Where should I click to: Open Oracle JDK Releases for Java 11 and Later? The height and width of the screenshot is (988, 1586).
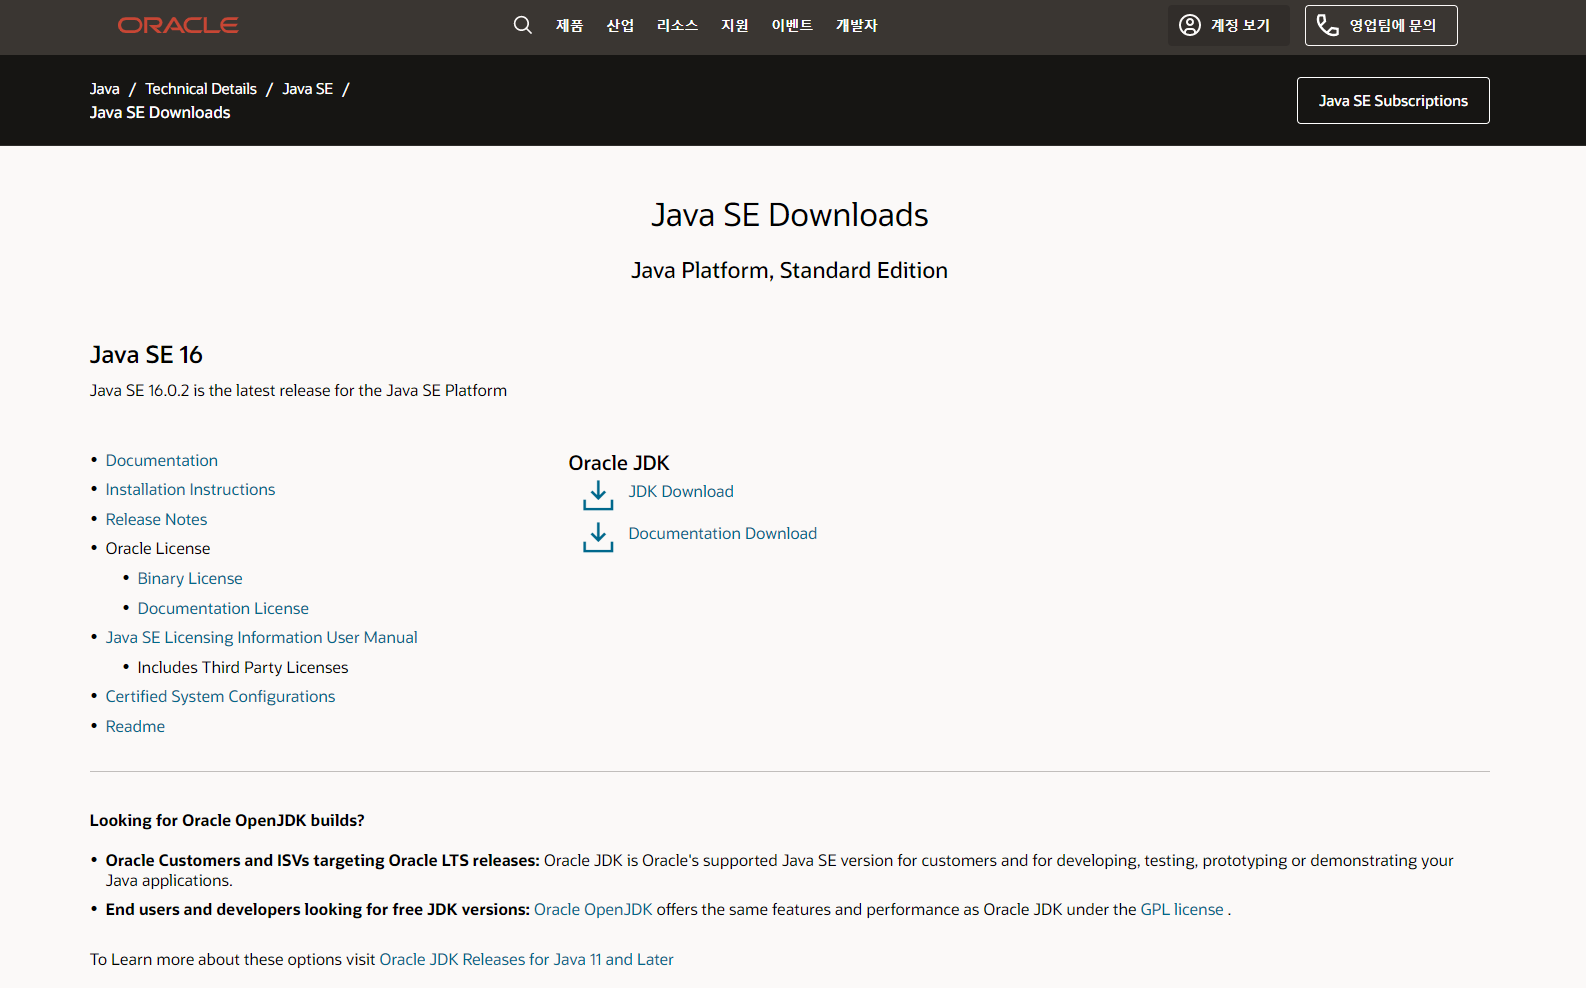(526, 959)
